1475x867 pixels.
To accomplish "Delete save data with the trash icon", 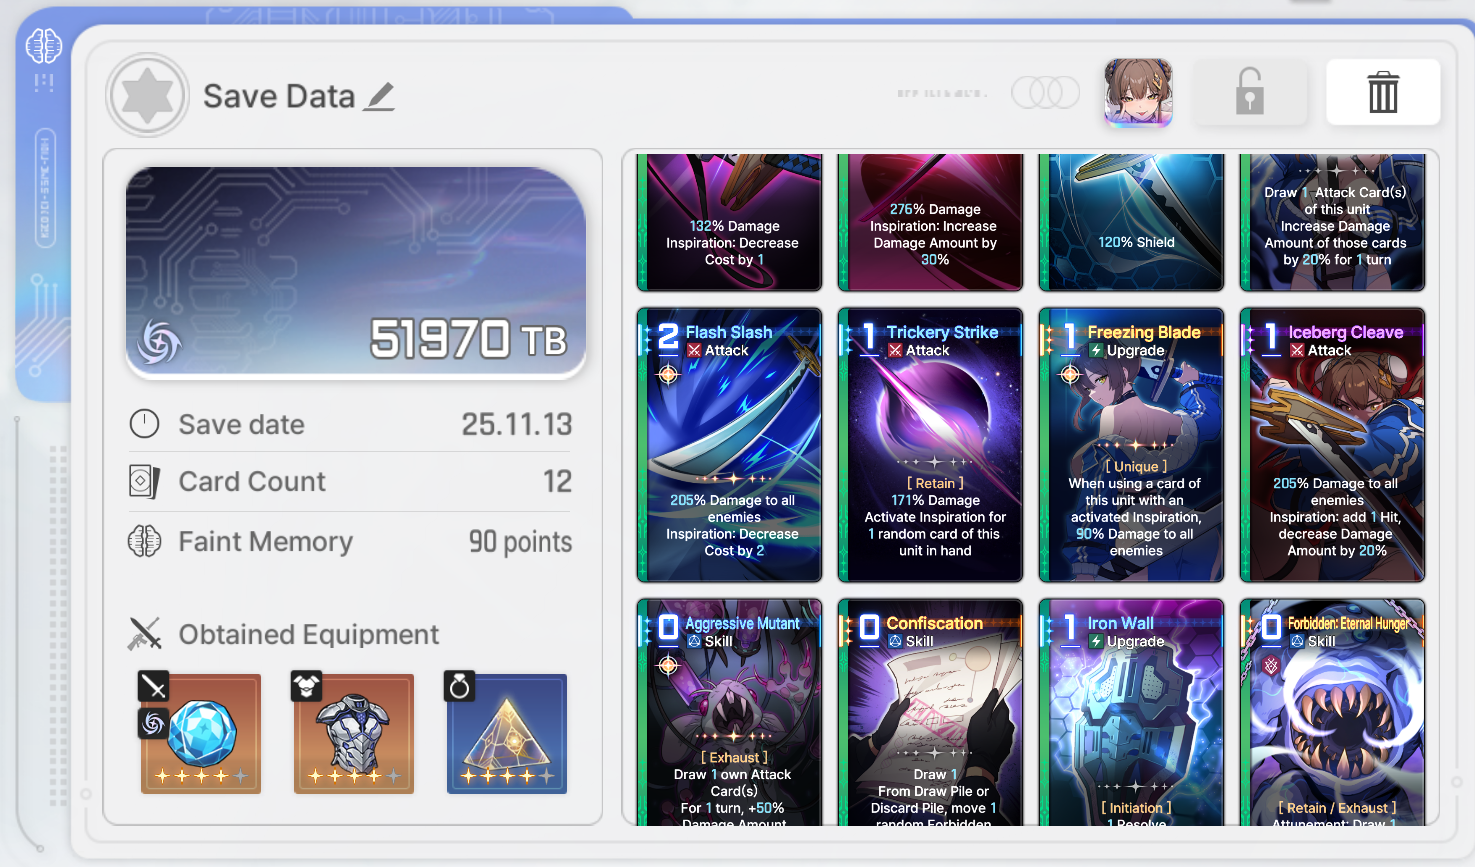I will click(x=1383, y=92).
